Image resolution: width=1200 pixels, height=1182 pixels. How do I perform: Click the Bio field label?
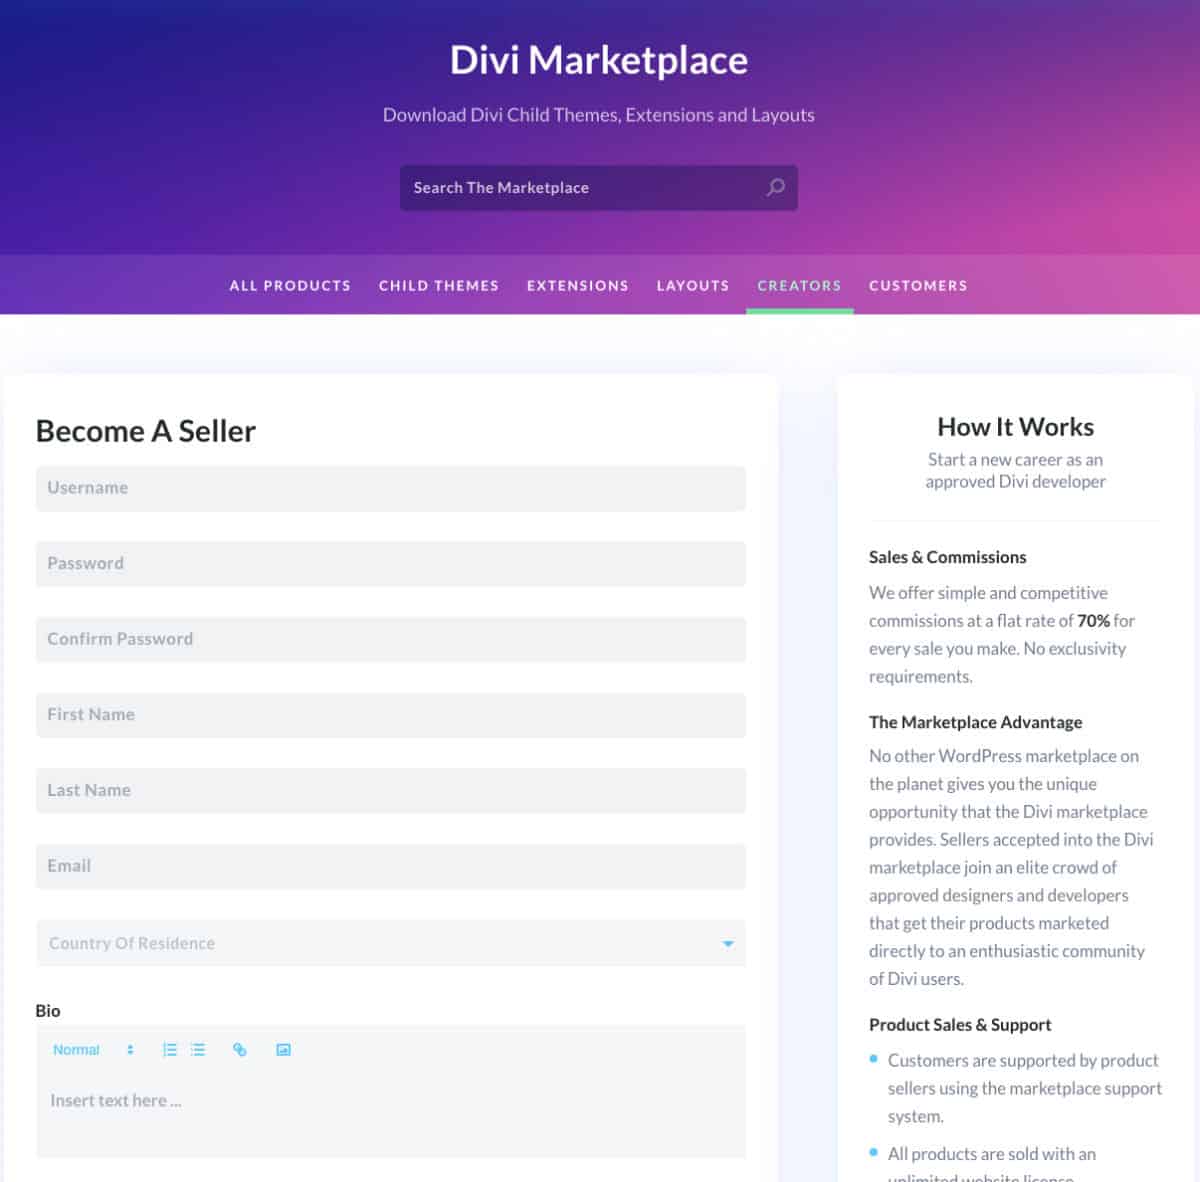[x=48, y=1011]
